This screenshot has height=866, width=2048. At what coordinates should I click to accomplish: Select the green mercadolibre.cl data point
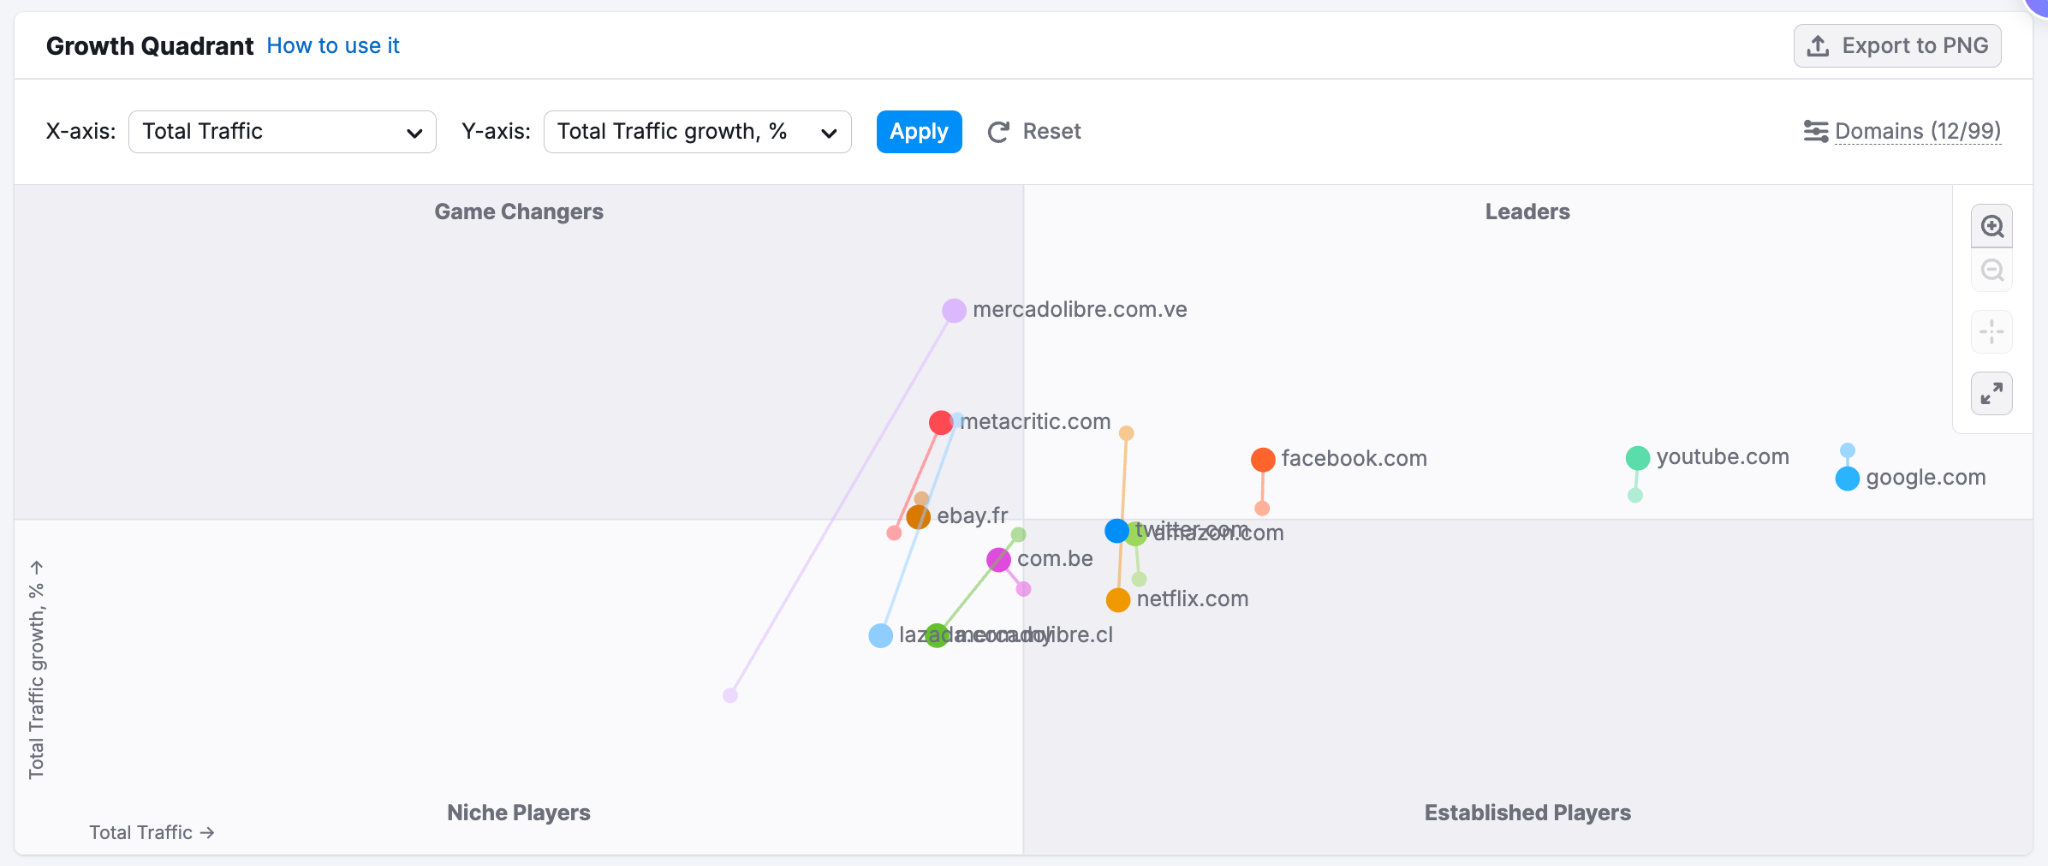coord(937,636)
